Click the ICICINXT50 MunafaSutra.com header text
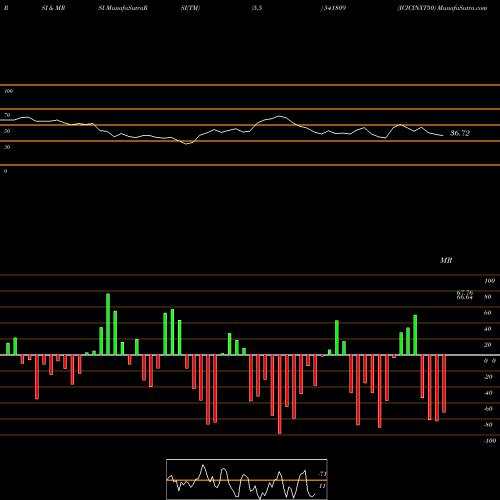Image resolution: width=500 pixels, height=500 pixels. [442, 8]
